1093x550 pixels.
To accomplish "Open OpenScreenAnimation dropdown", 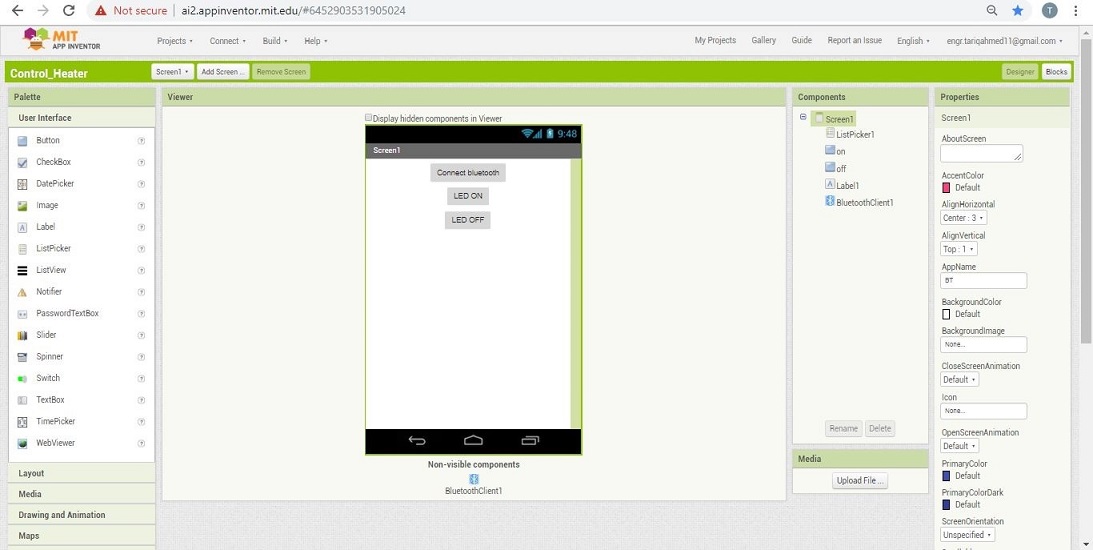I will 960,446.
